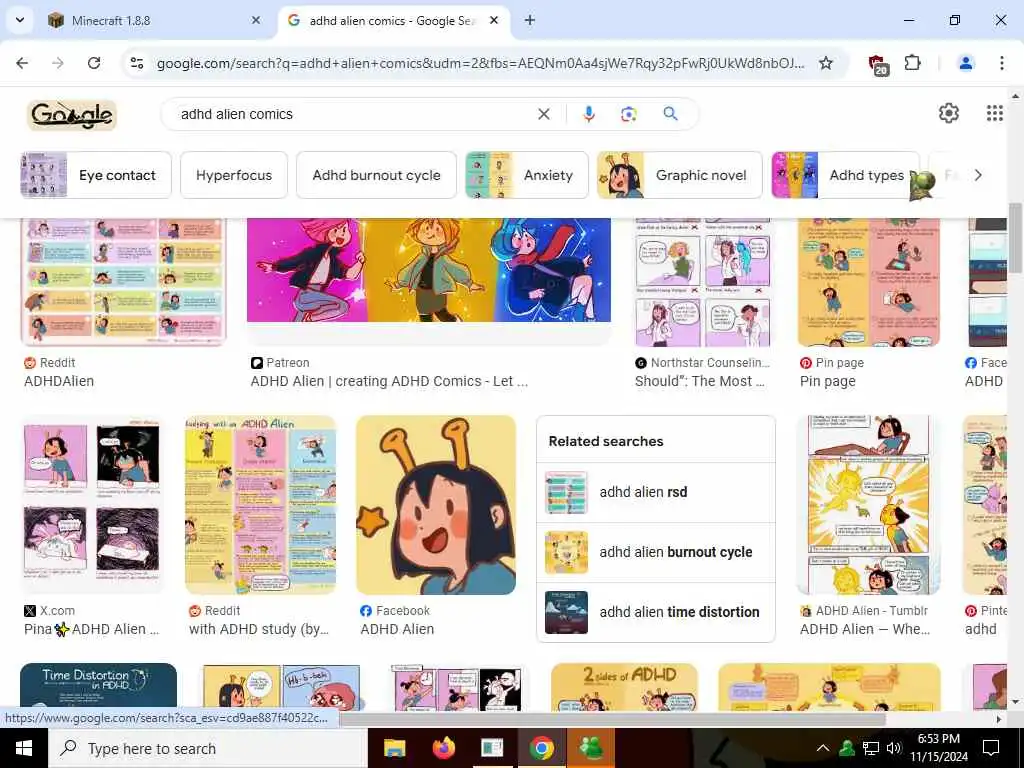Open Chrome icon in the taskbar
The width and height of the screenshot is (1024, 768).
(541, 748)
